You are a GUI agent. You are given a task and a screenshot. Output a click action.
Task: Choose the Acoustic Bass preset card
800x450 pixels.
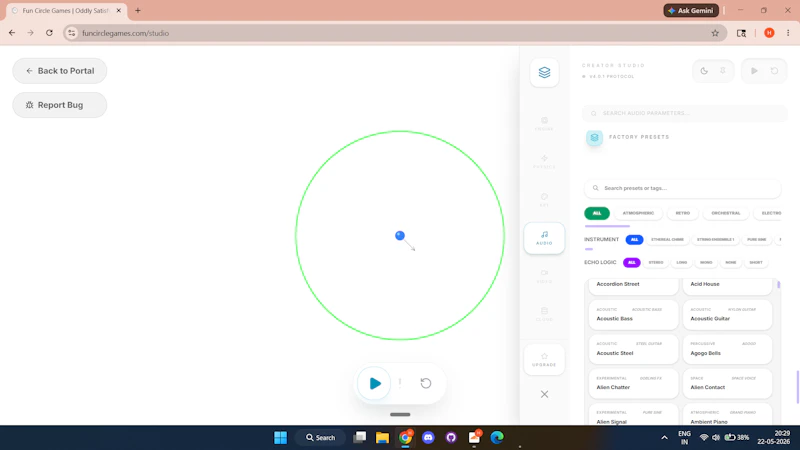(634, 315)
